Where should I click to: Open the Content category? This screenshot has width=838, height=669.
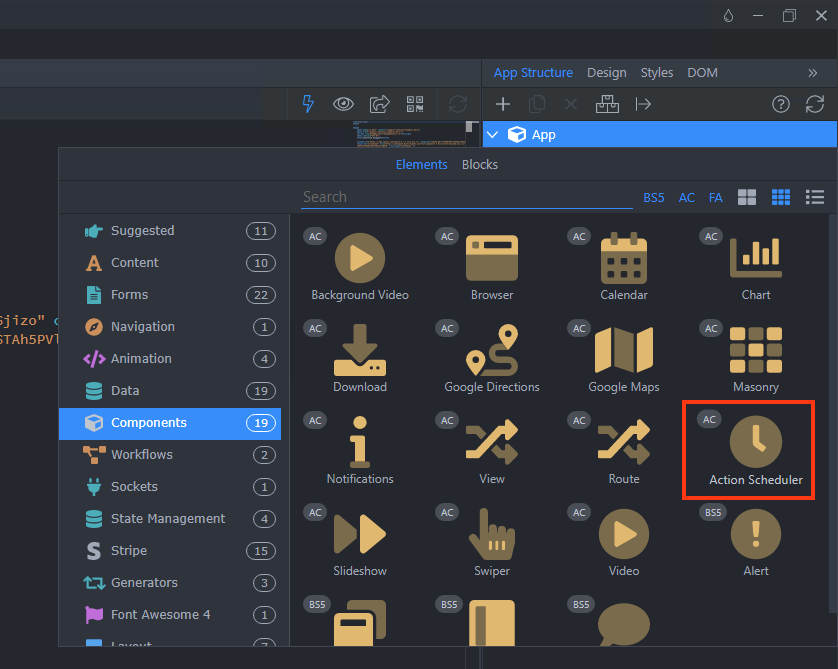(x=170, y=263)
